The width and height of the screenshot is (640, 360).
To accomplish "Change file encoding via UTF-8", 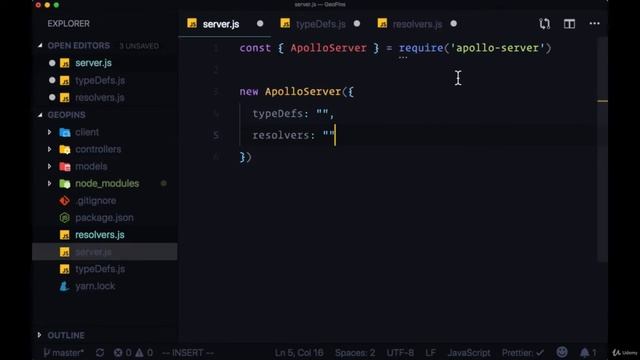I will 400,353.
